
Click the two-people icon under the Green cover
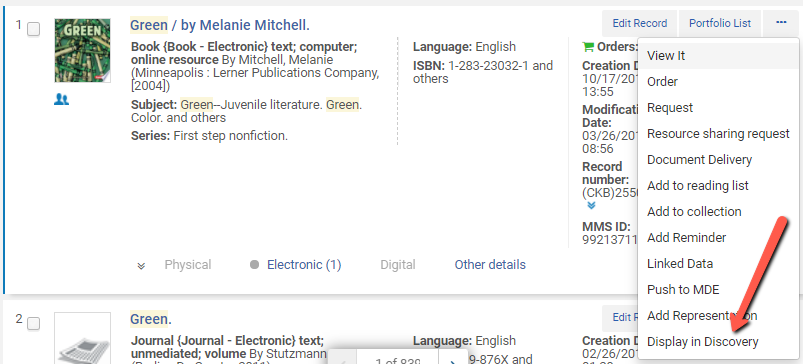tap(61, 100)
